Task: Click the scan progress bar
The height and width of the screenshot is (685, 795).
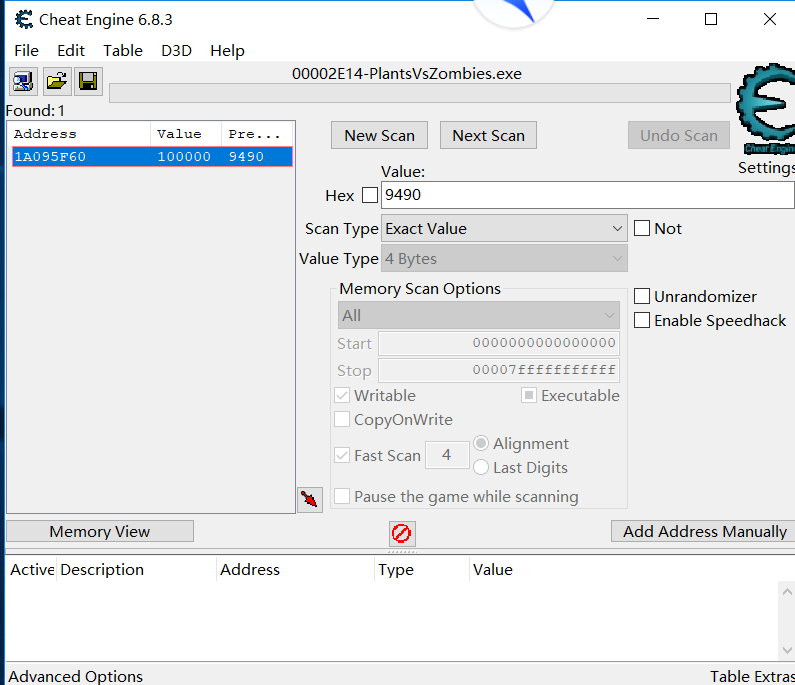Action: click(x=419, y=93)
